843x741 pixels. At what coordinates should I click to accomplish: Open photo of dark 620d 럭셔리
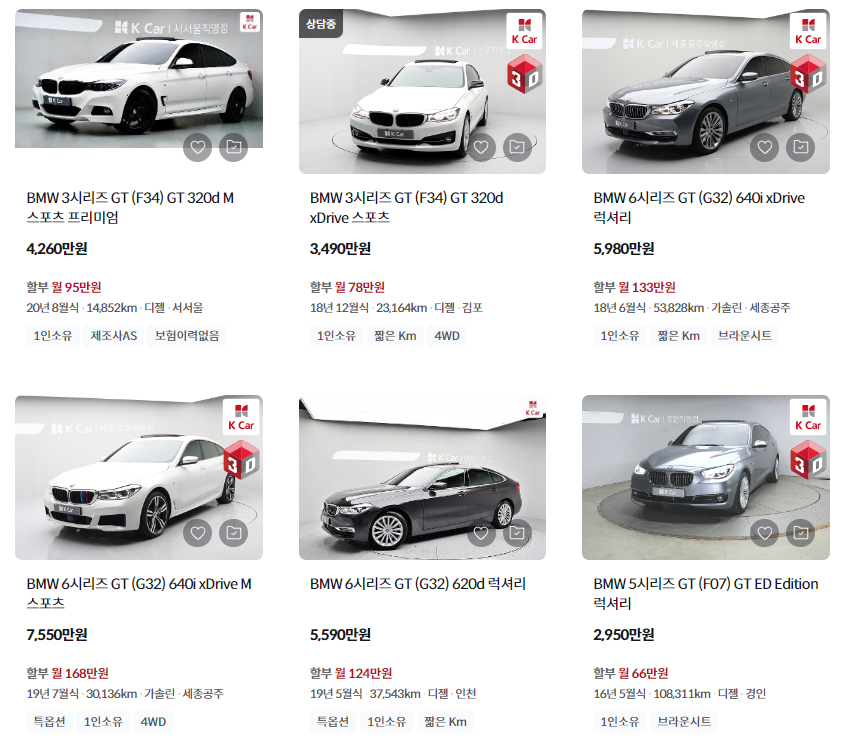(422, 478)
